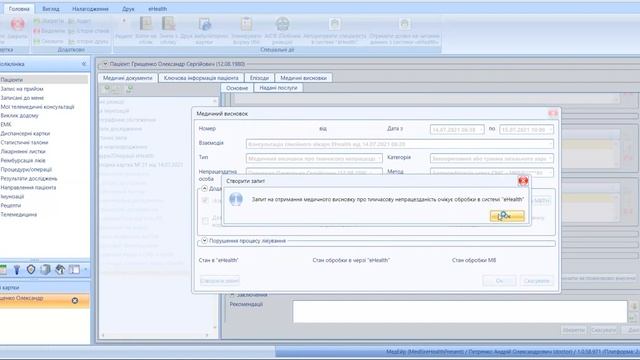The width and height of the screenshot is (640, 360).
Task: Click the panel layout icon in the sidebar bottom toolbar
Action: click(74, 269)
